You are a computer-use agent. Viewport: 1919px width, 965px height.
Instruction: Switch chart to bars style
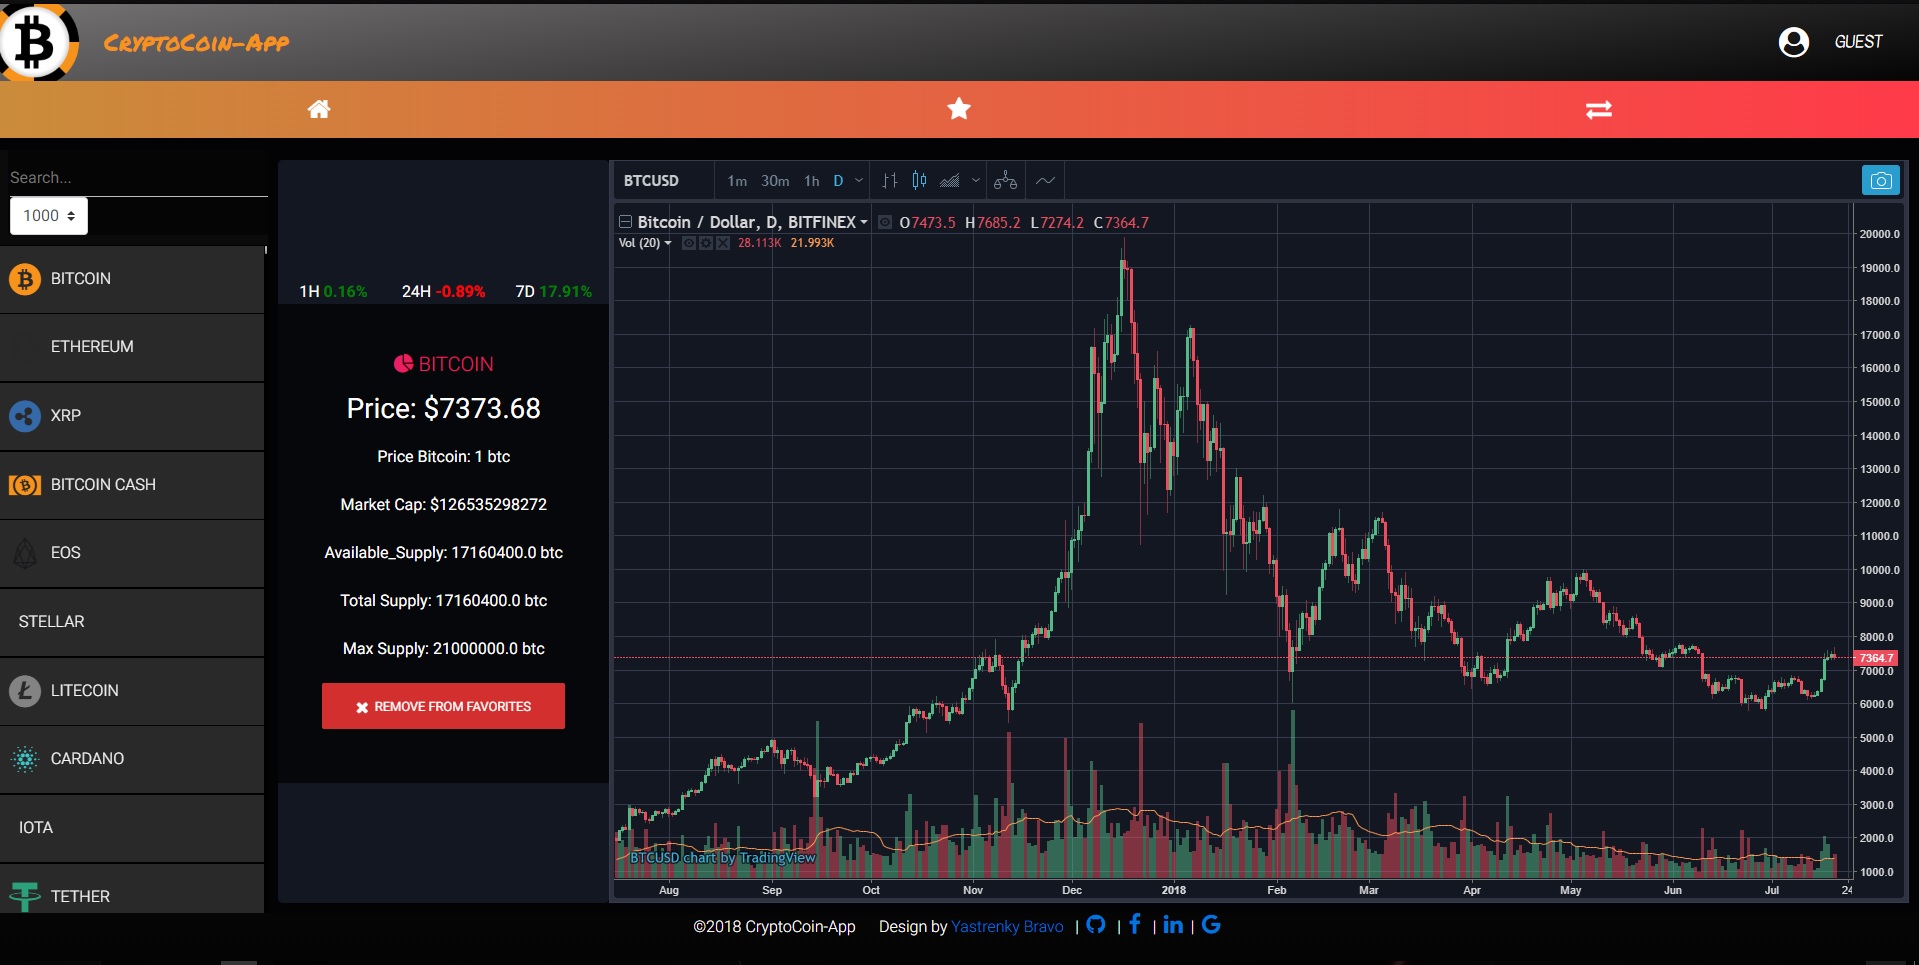889,181
